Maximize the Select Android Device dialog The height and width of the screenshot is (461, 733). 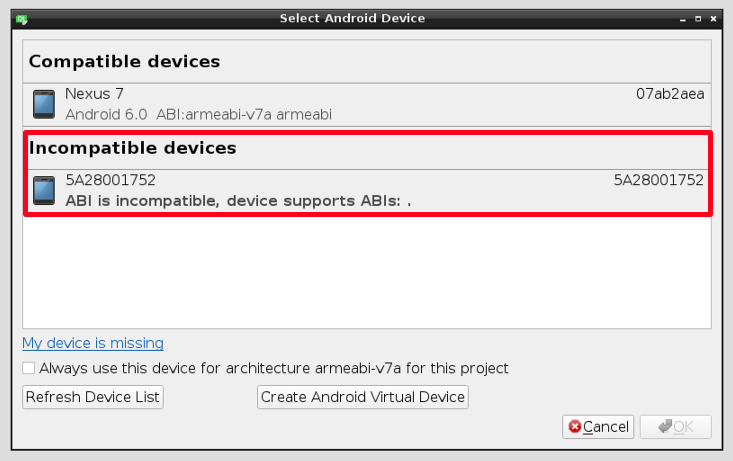point(698,19)
